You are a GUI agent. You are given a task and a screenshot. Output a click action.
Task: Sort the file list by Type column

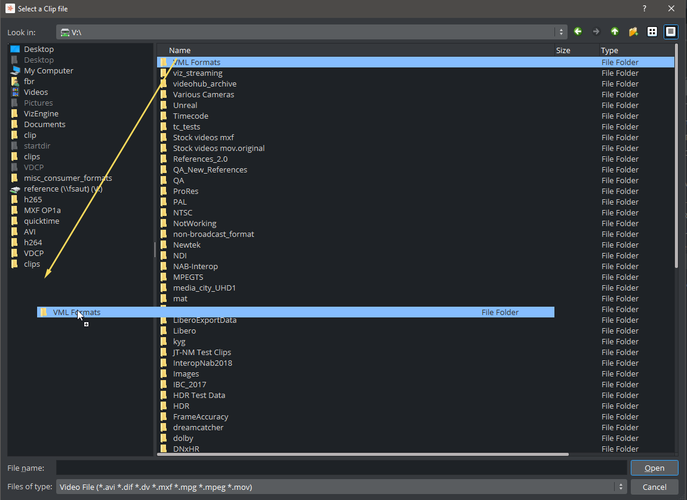click(610, 50)
